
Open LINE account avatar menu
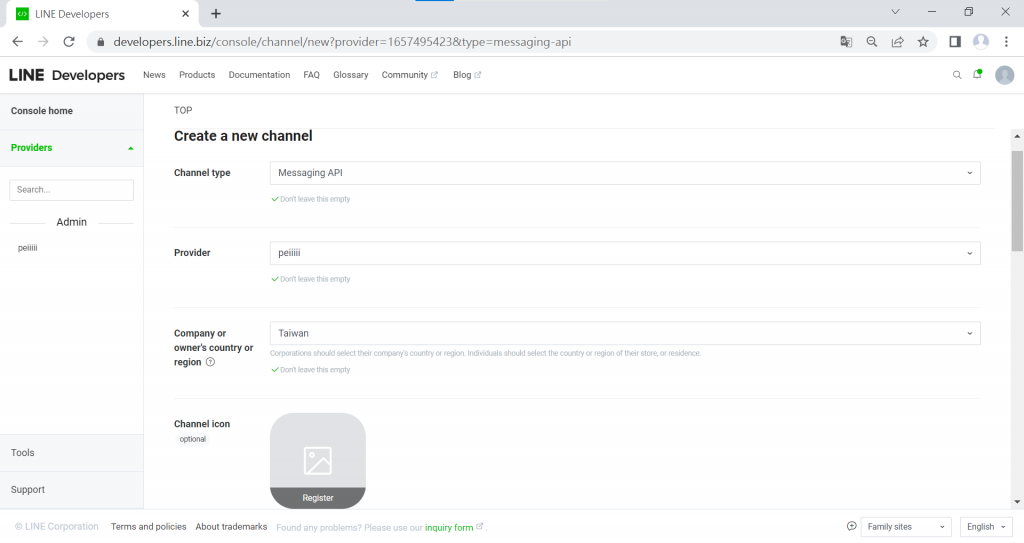coord(1004,75)
